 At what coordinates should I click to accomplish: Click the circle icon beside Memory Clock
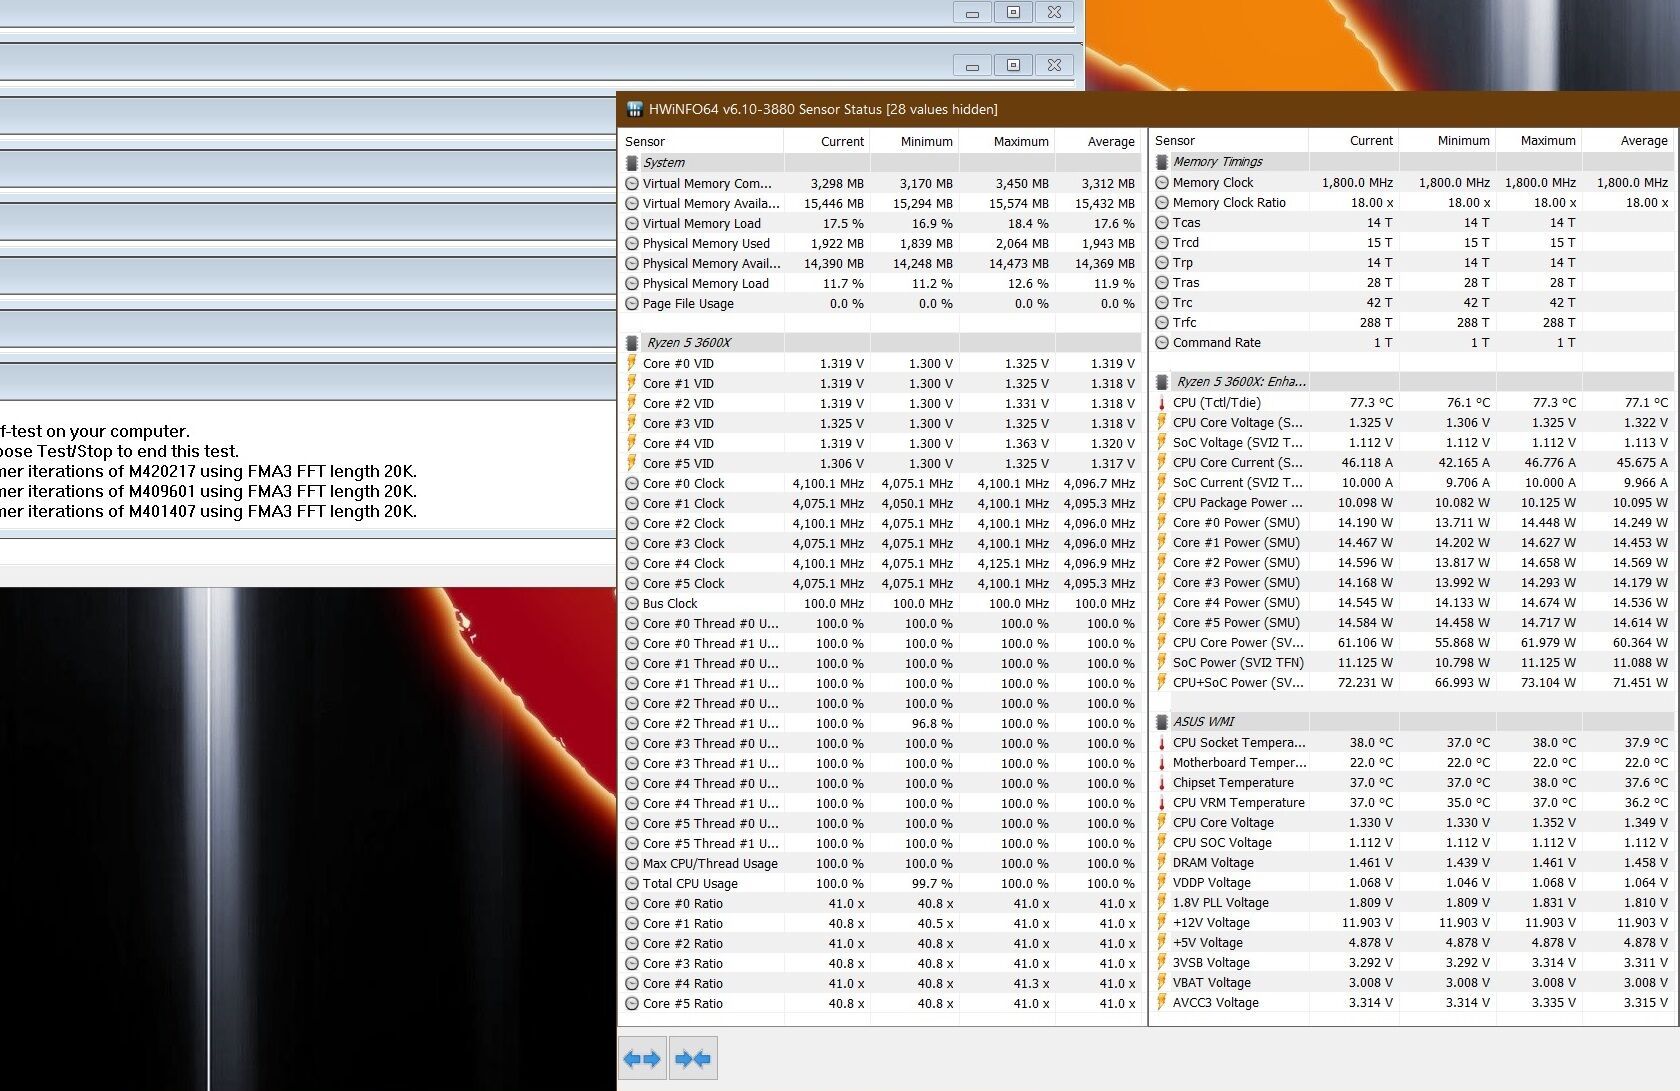1161,182
